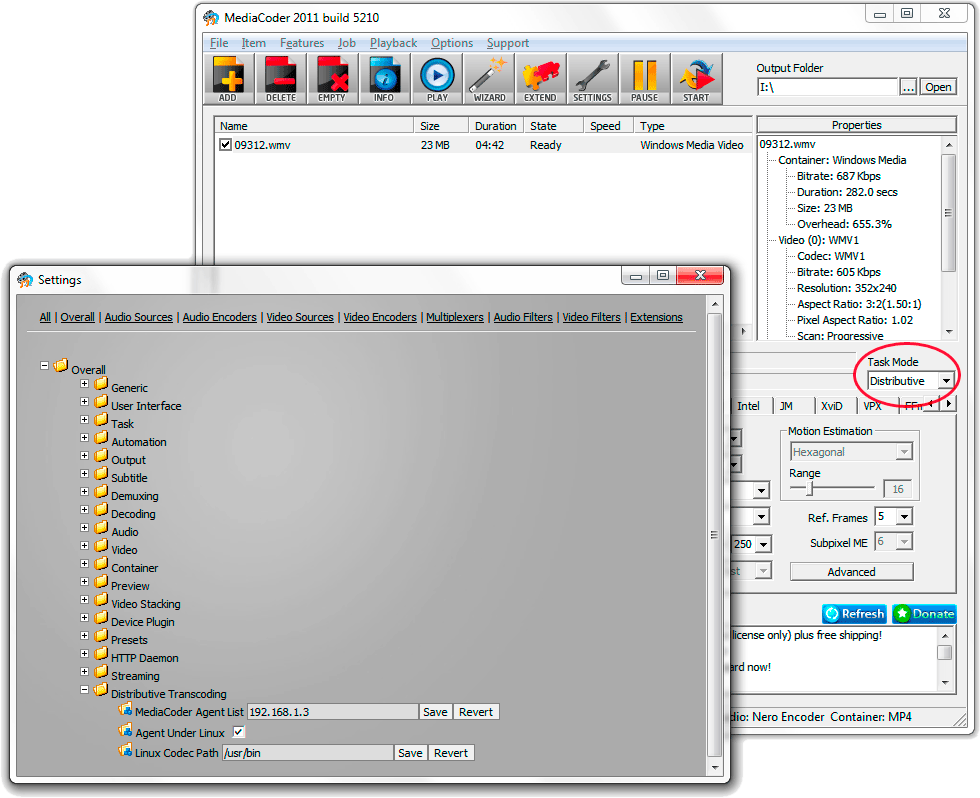Open the File menu
Image resolution: width=980 pixels, height=798 pixels.
[x=219, y=43]
